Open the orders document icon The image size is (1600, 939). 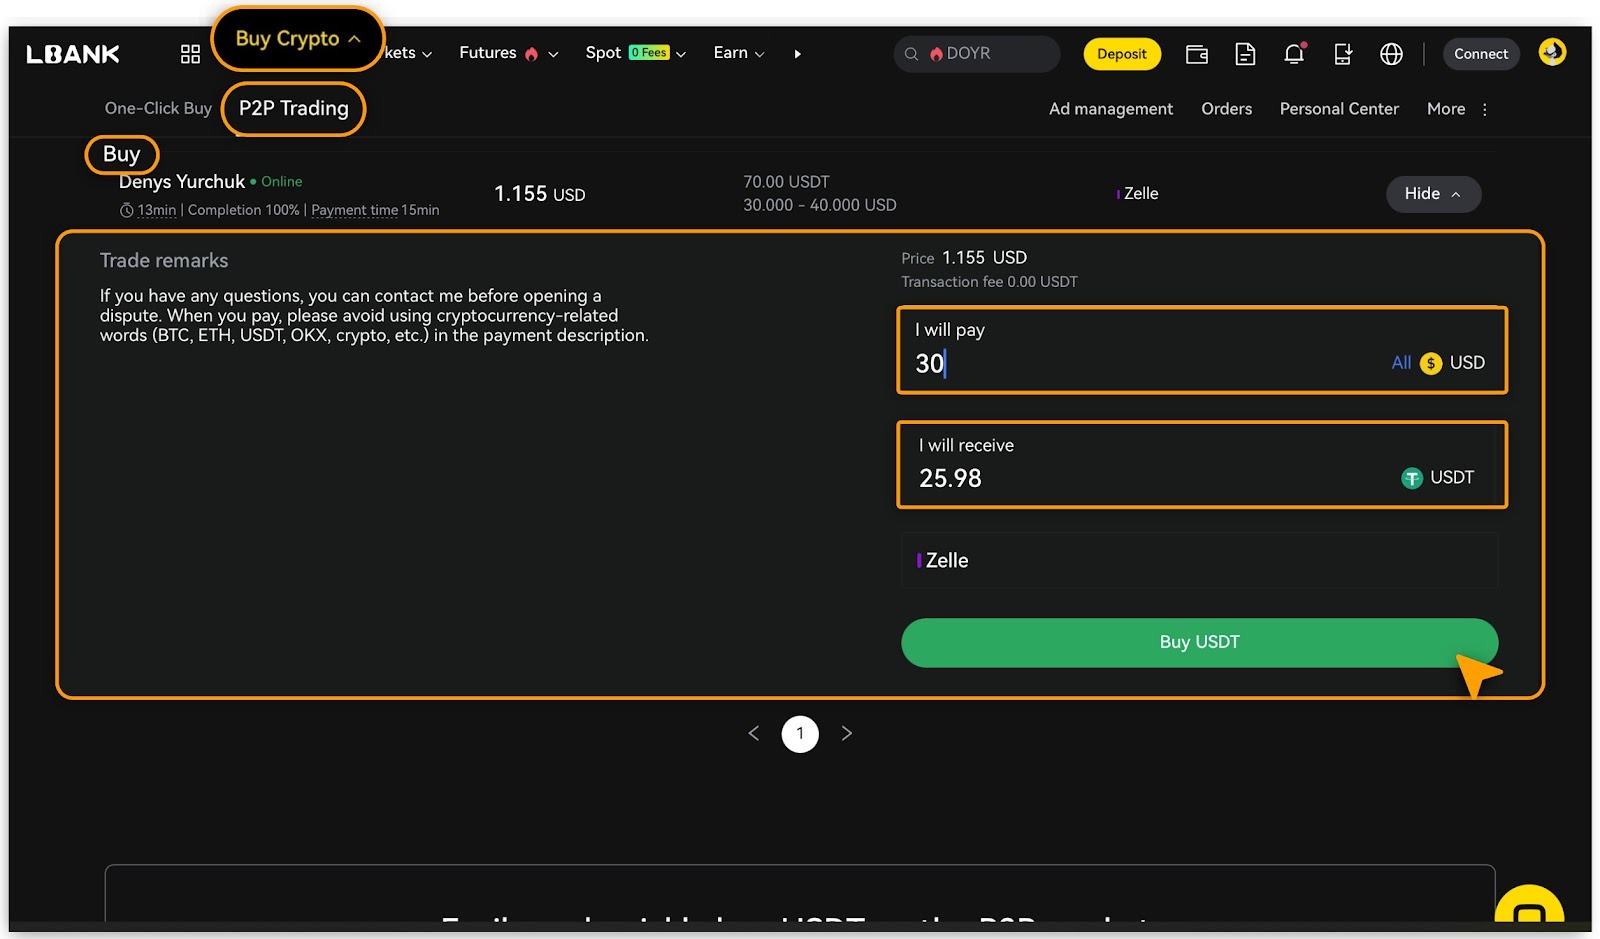pyautogui.click(x=1245, y=54)
